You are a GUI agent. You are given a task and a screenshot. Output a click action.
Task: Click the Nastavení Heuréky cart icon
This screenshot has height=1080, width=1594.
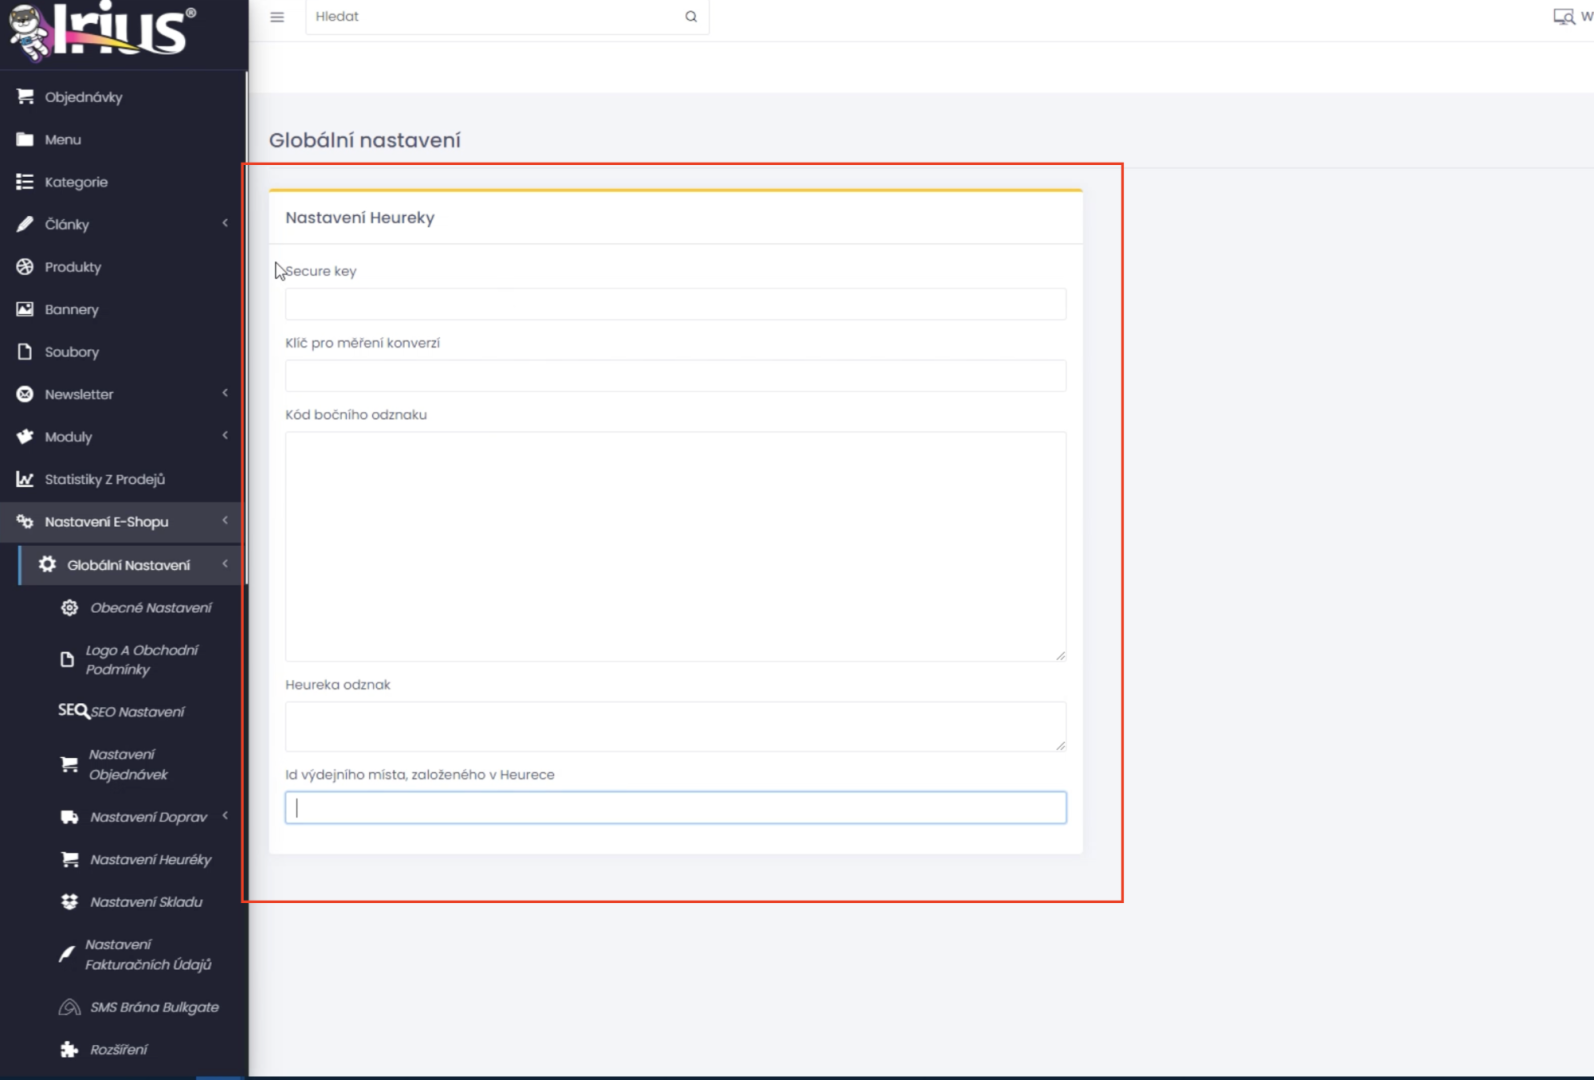pyautogui.click(x=69, y=860)
